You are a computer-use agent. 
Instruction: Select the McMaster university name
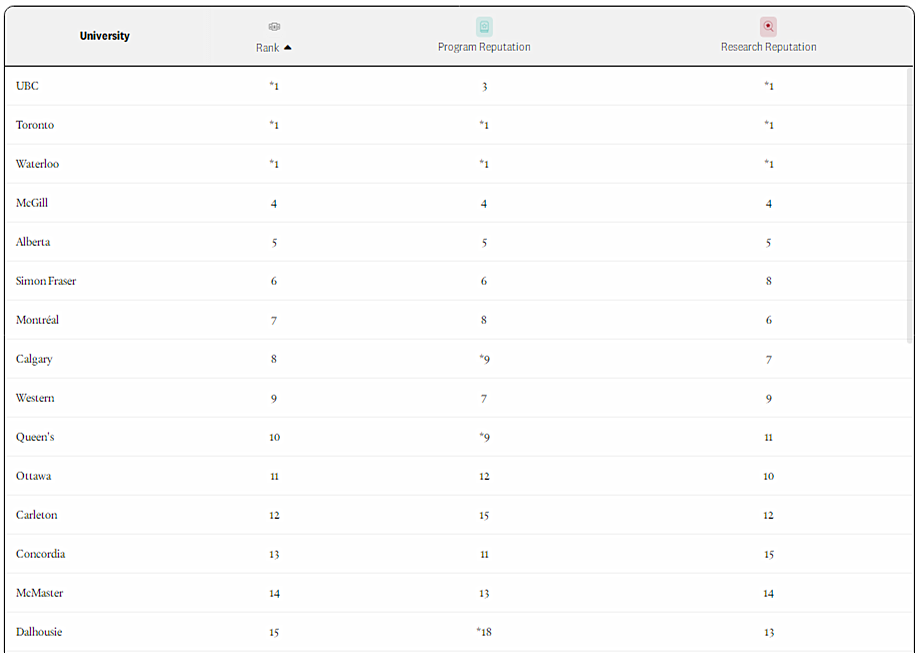39,593
